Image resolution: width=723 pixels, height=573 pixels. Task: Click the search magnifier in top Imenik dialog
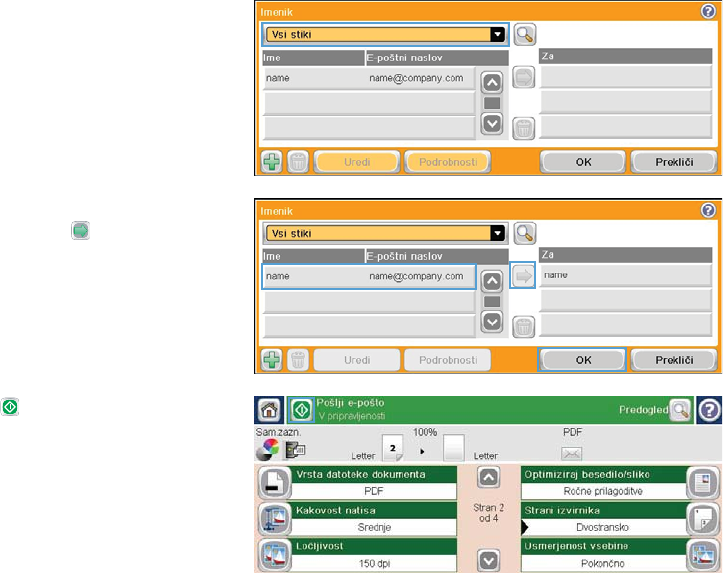click(x=524, y=35)
